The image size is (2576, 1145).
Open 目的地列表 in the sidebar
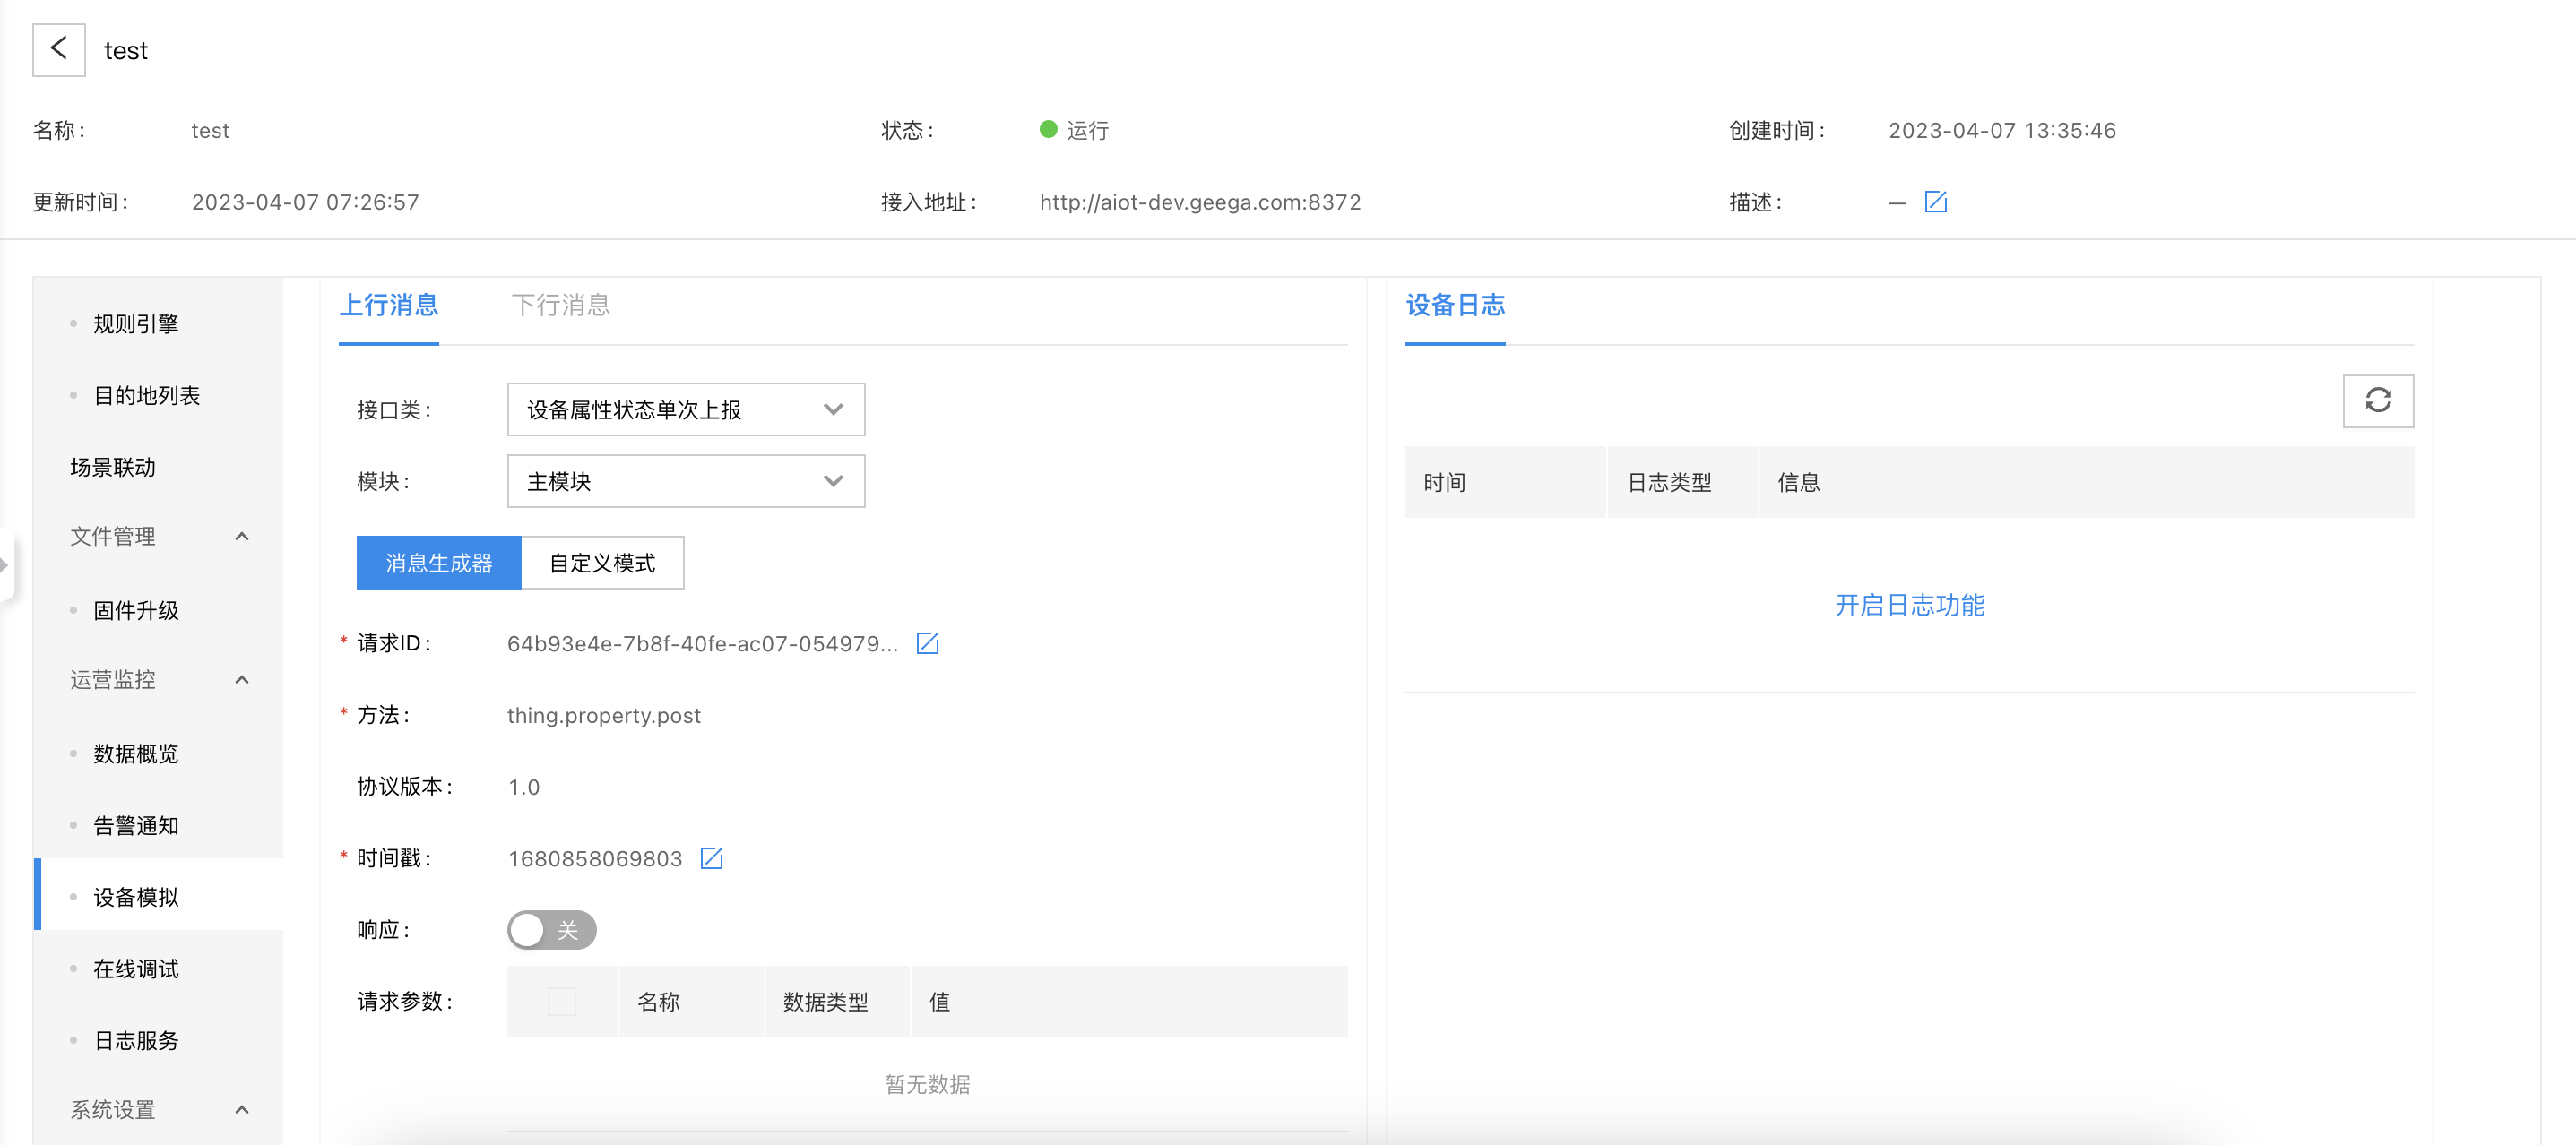pos(158,395)
